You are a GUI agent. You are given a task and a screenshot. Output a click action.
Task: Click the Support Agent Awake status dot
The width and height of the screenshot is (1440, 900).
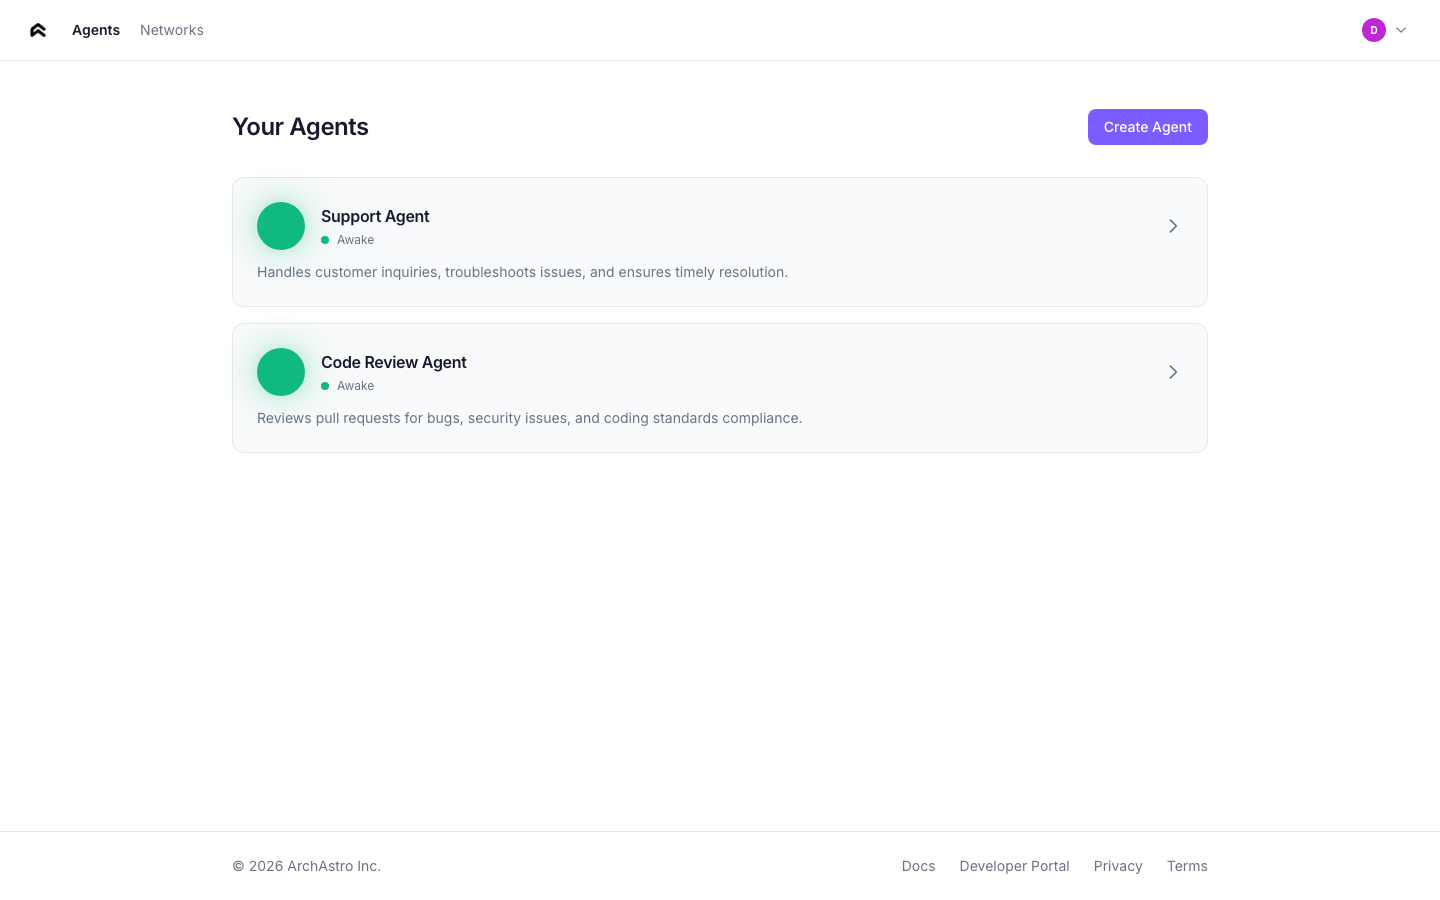(325, 240)
